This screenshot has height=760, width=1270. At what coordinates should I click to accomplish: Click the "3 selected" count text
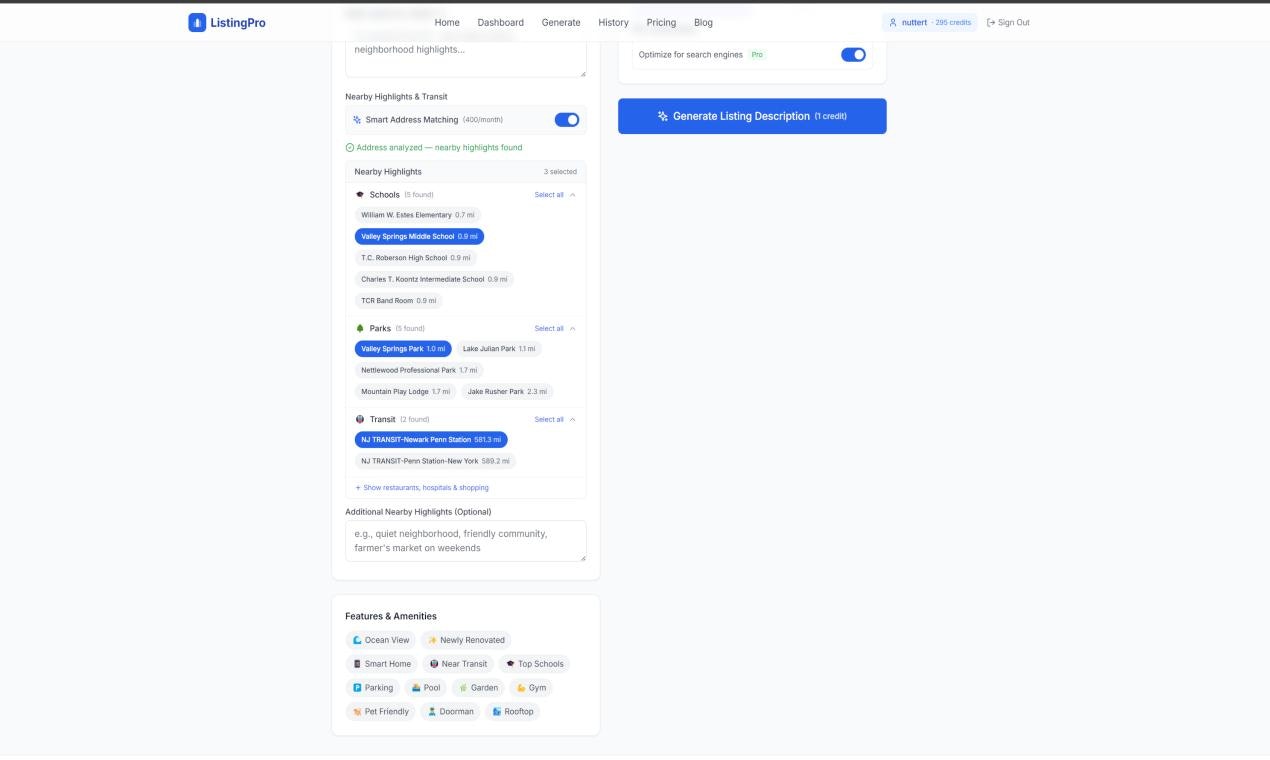point(560,172)
